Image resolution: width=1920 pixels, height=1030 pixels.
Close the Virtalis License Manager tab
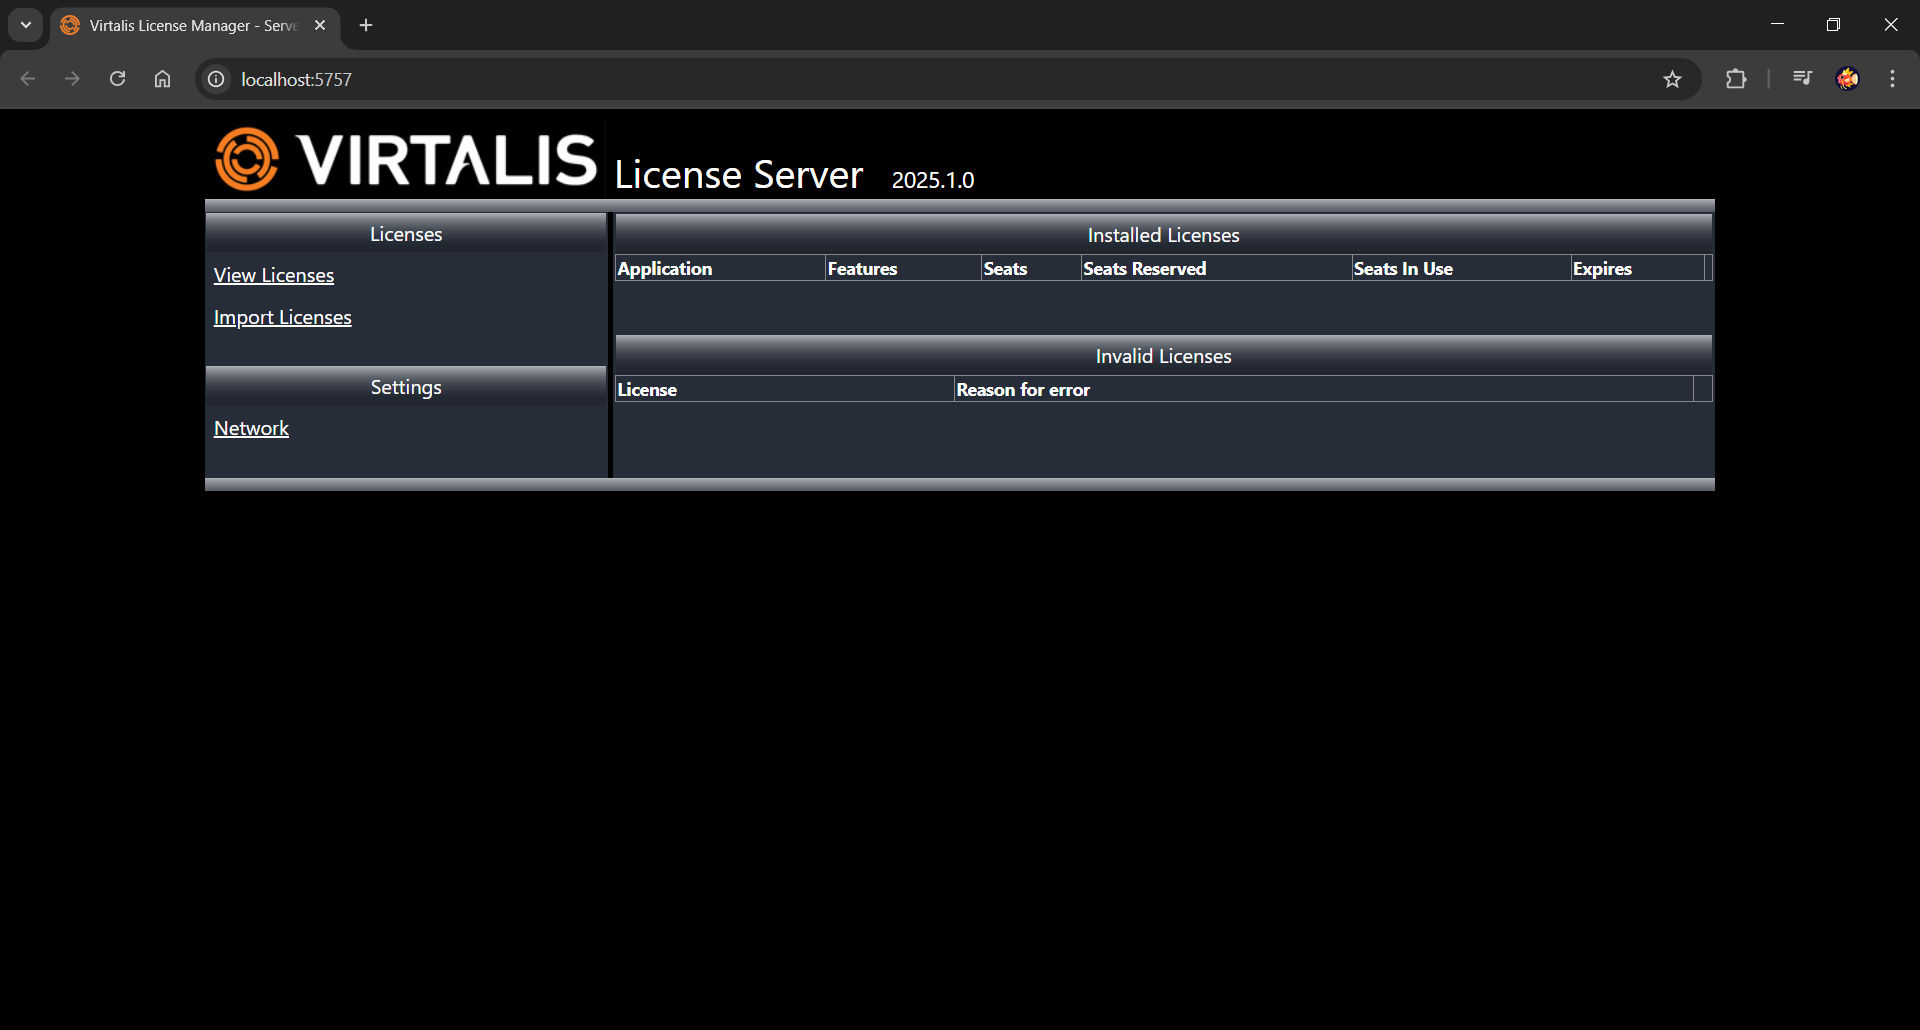[320, 25]
